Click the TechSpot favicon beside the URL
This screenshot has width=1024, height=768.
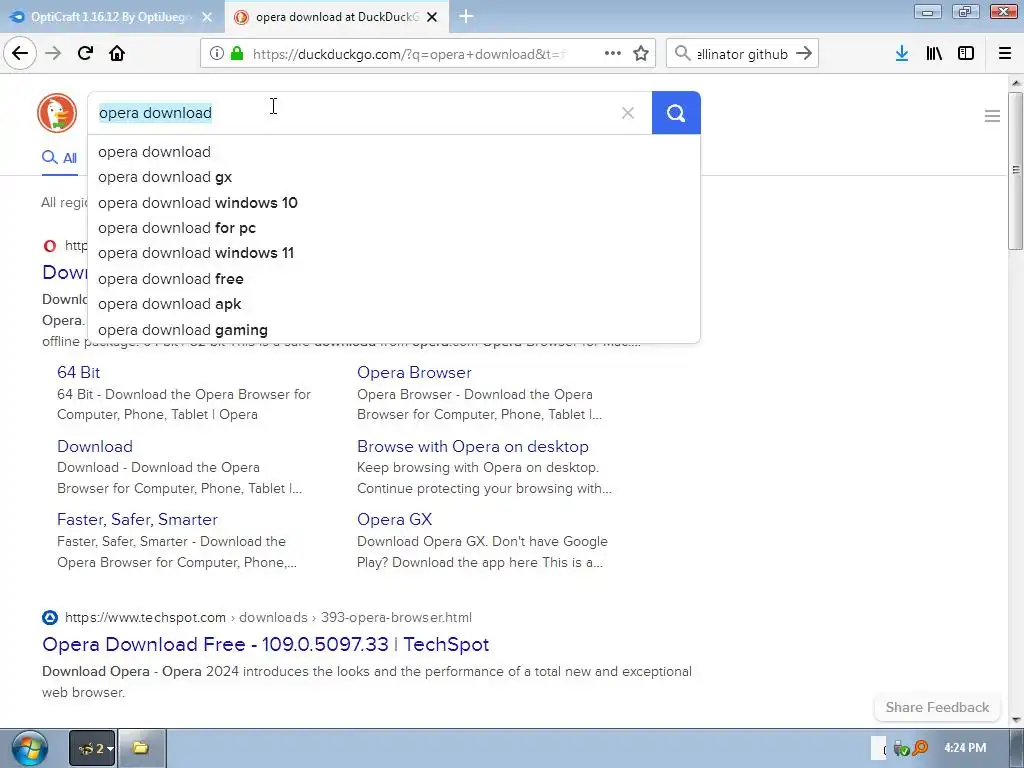point(50,617)
